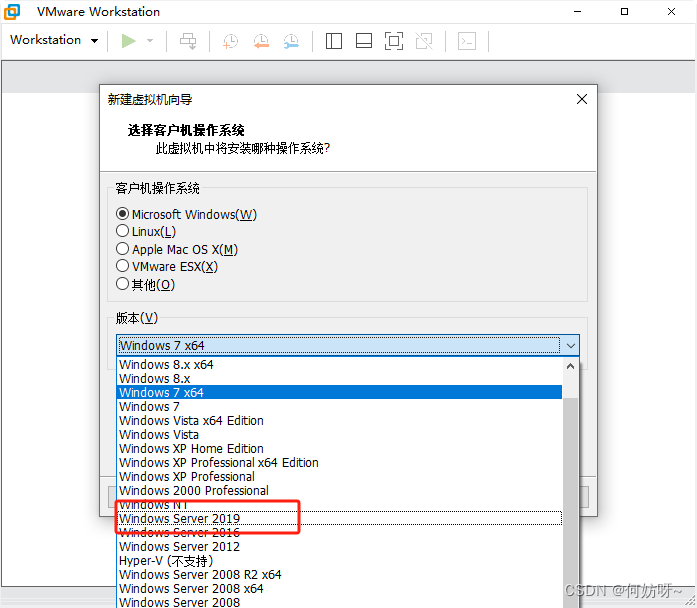Viewport: 697px width, 608px height.
Task: Close the VMware Workstation window
Action: 671,12
